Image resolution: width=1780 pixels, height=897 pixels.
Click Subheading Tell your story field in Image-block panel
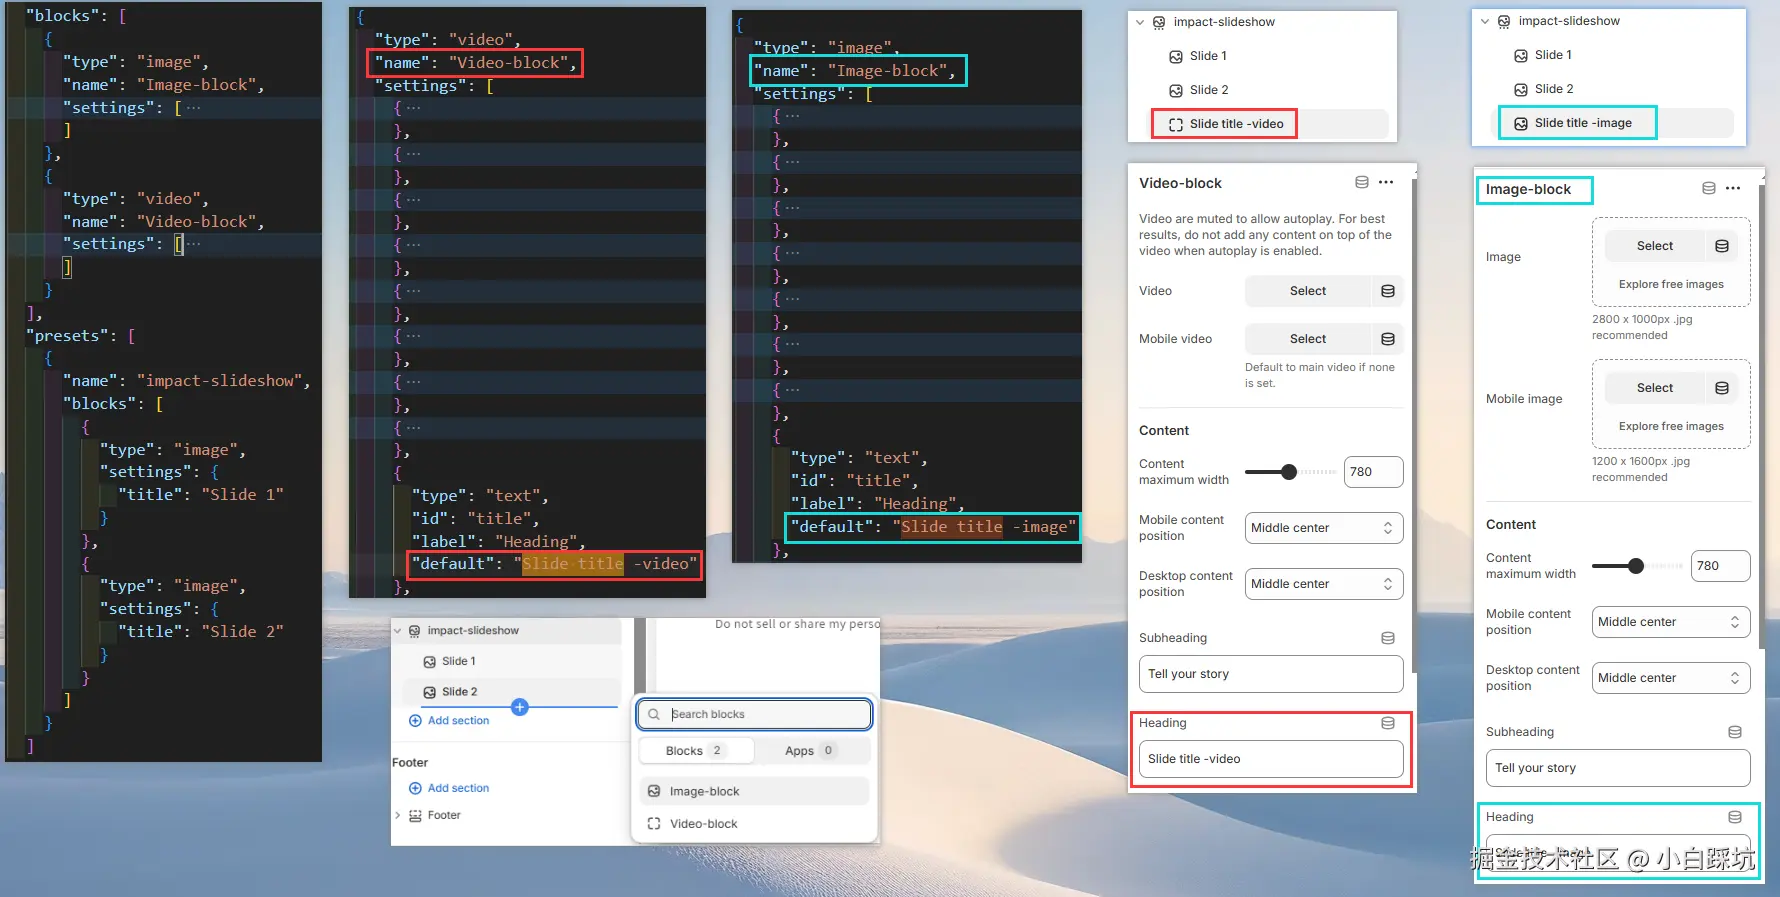[x=1618, y=768]
